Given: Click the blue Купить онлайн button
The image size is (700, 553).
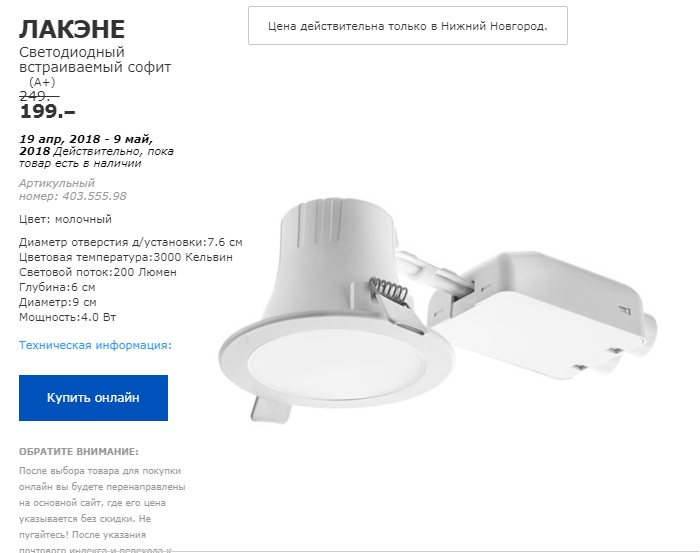Looking at the screenshot, I should pyautogui.click(x=93, y=398).
